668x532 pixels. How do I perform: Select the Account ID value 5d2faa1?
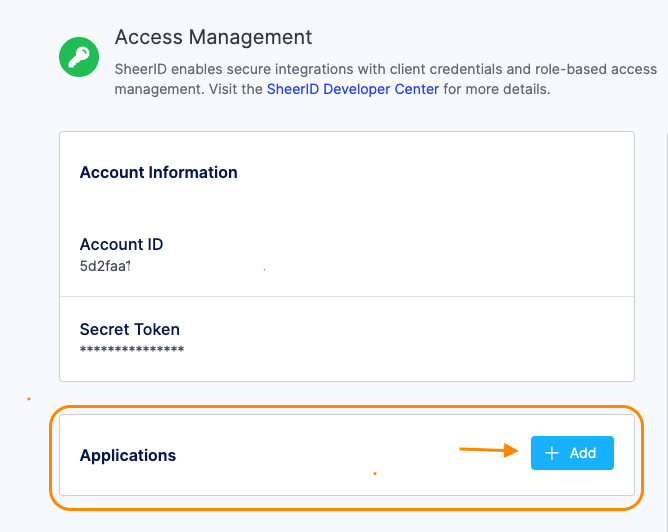coord(105,266)
